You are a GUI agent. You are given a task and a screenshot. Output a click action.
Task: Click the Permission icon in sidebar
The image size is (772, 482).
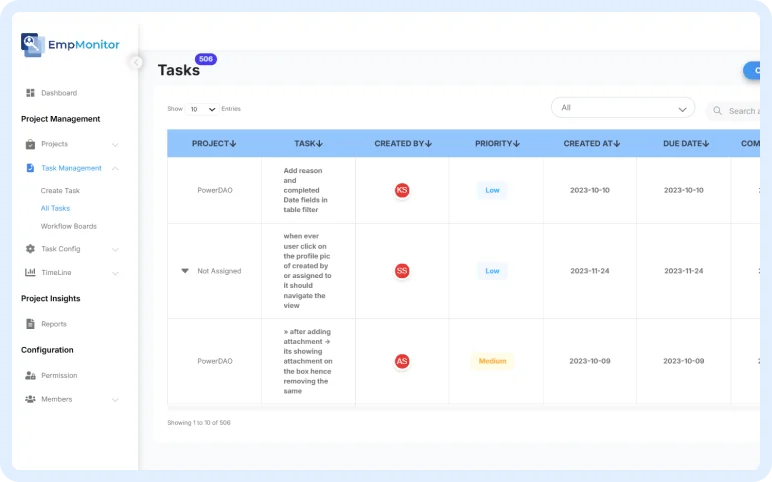[x=30, y=376]
